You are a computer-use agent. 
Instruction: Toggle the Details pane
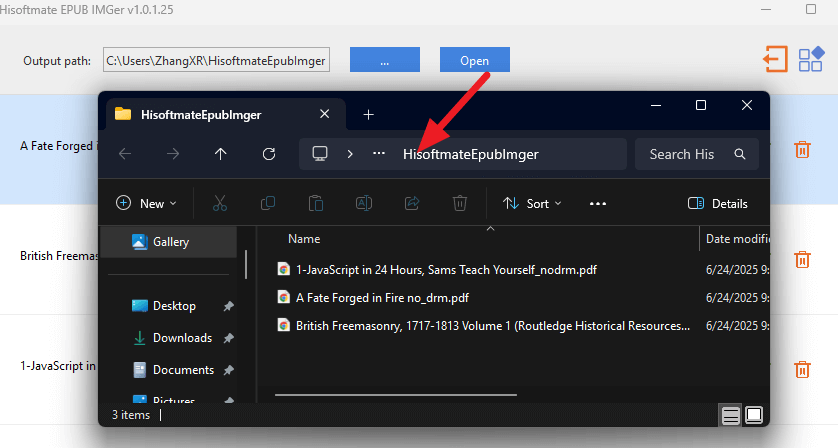pyautogui.click(x=718, y=203)
